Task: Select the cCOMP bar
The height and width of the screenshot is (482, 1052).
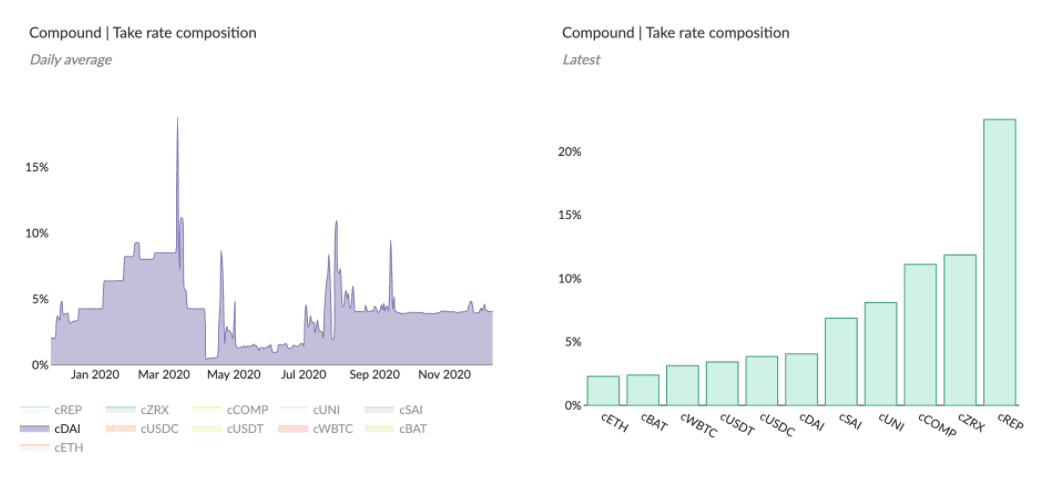Action: [920, 335]
